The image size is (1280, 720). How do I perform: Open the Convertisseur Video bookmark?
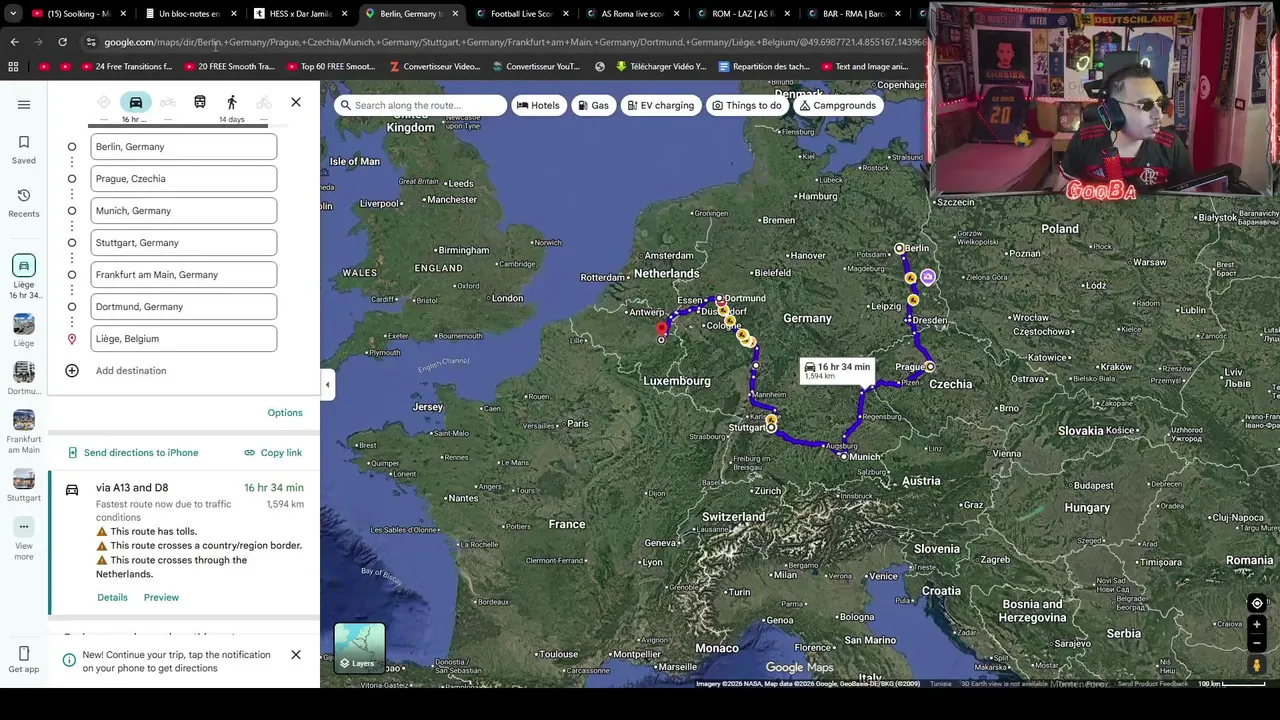[x=435, y=67]
